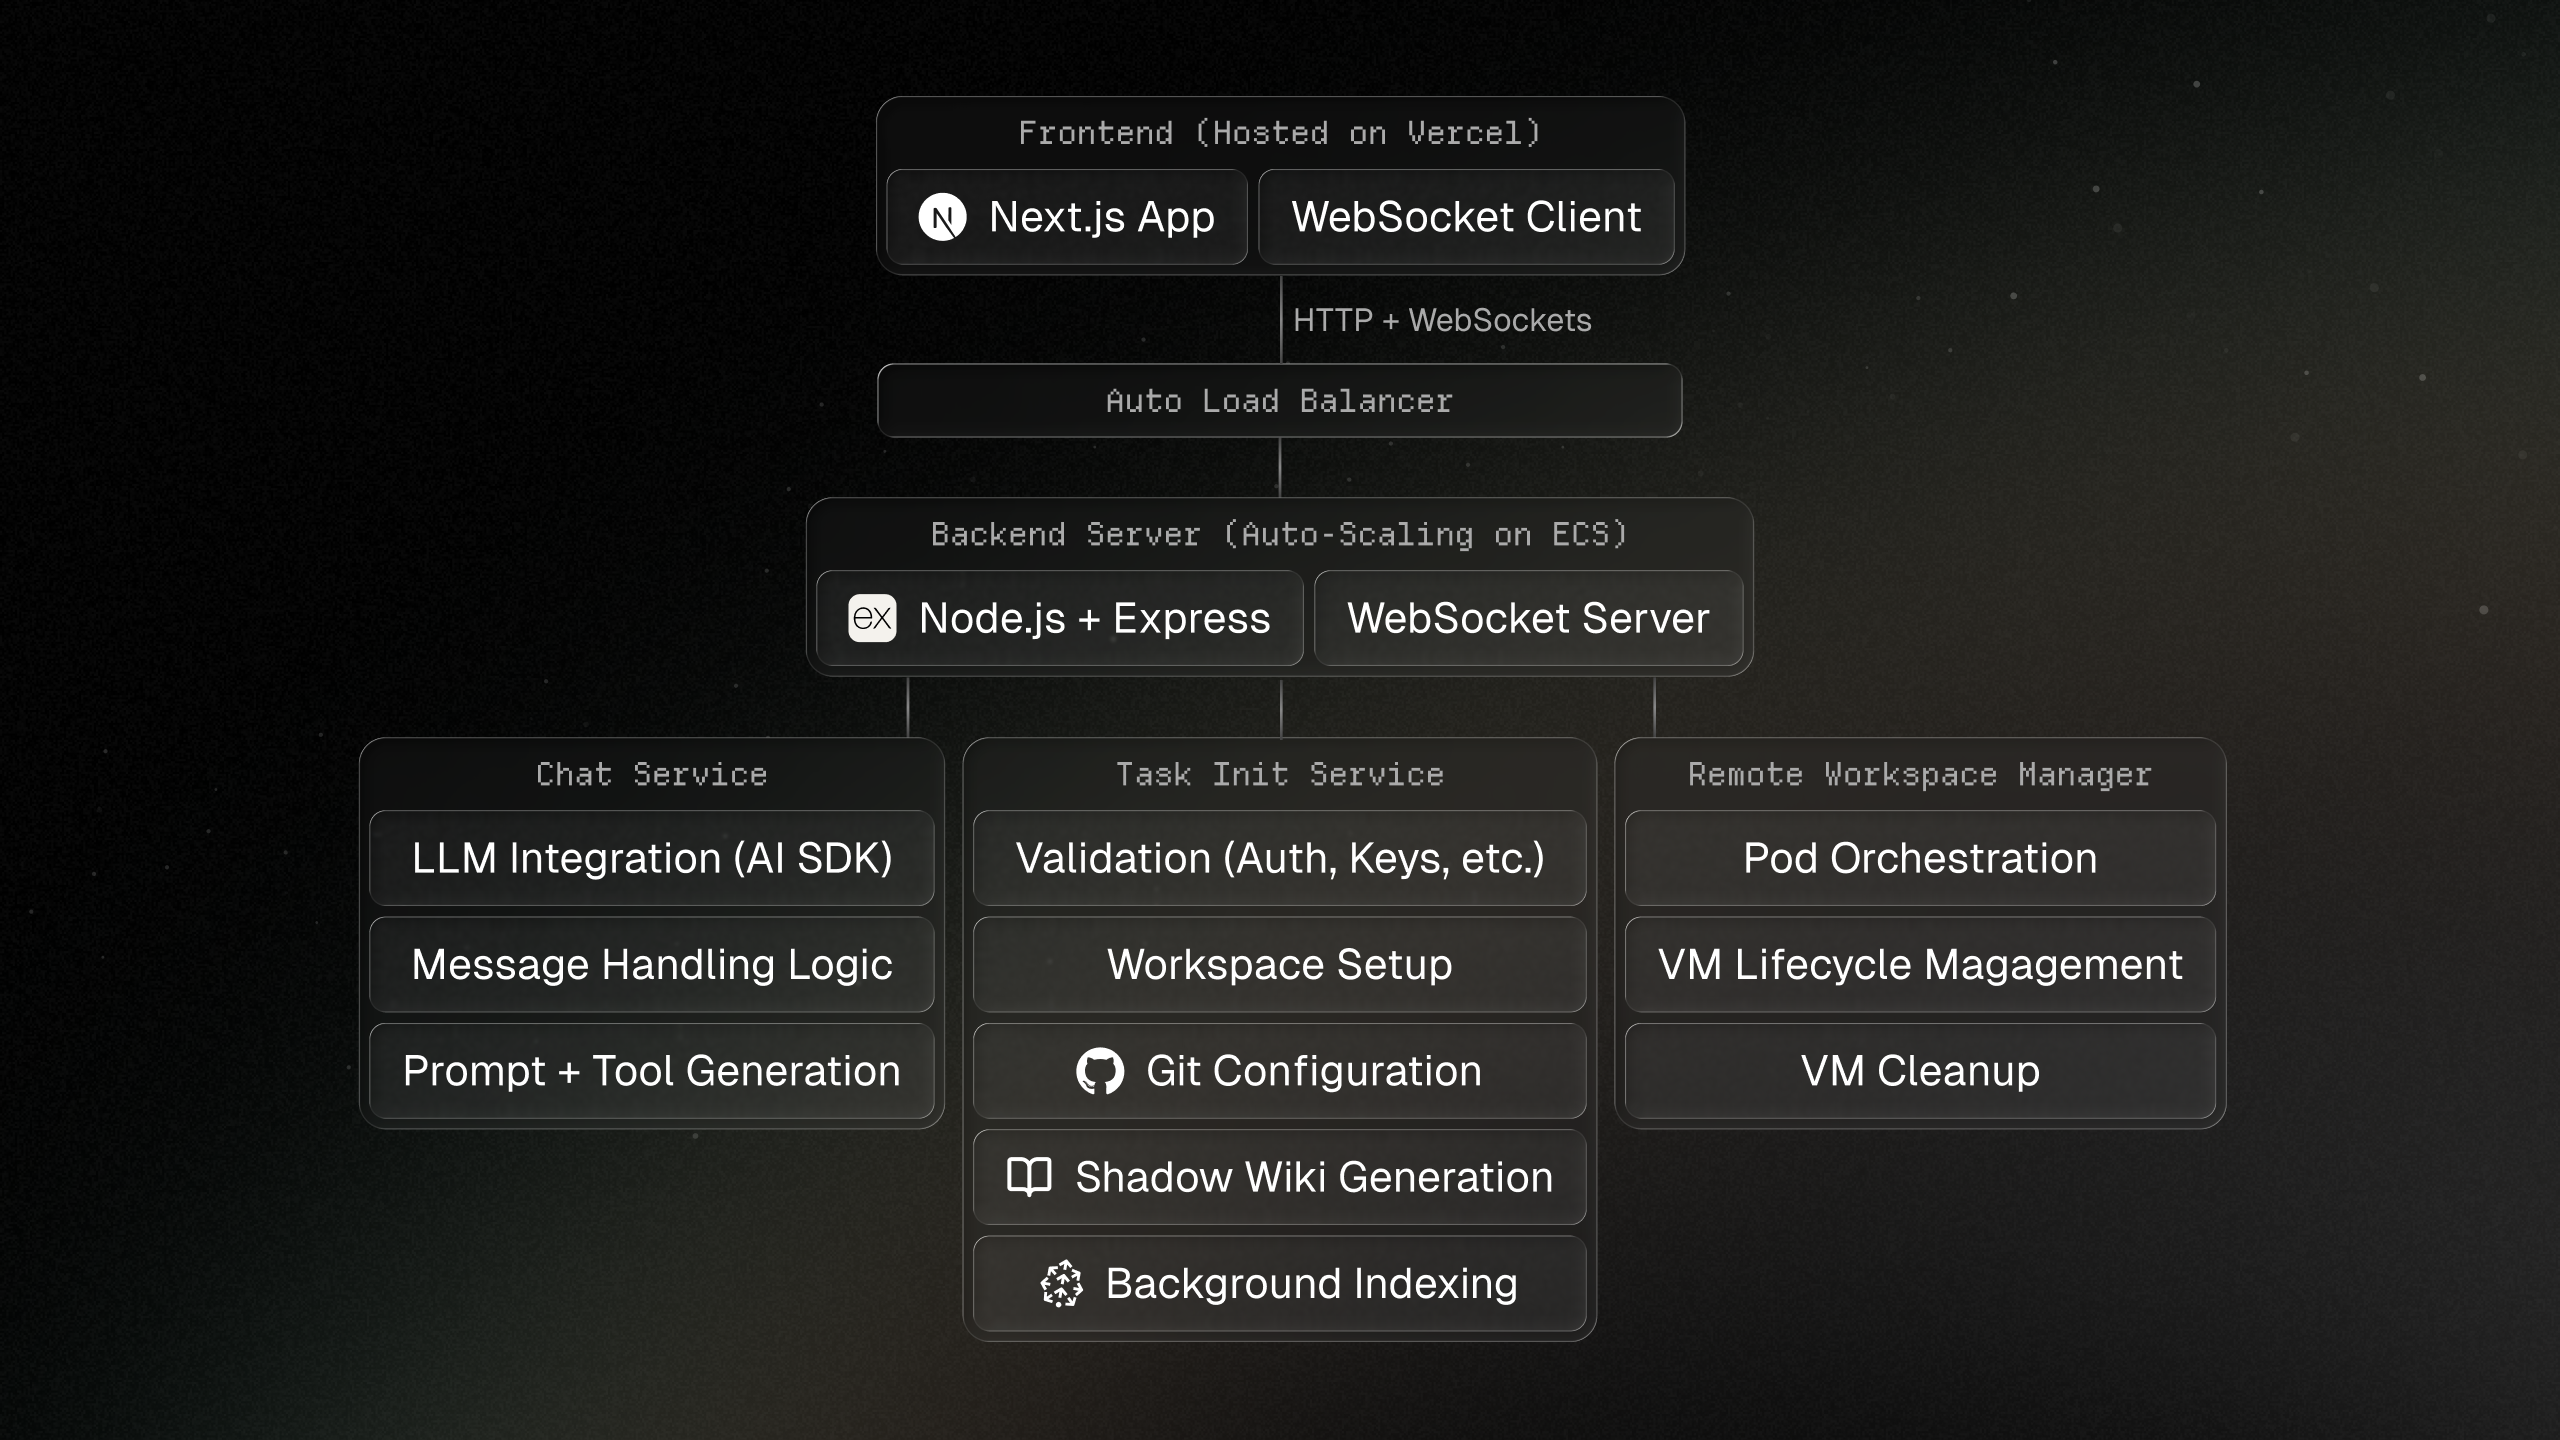
Task: Click the HTTP + WebSockets connector label
Action: (1442, 320)
